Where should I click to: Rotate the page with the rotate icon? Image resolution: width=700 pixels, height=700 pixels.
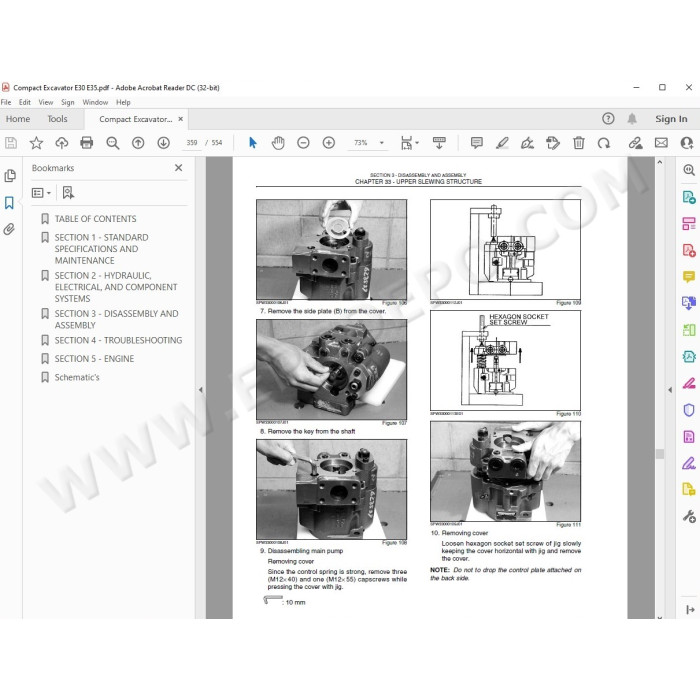click(x=604, y=143)
